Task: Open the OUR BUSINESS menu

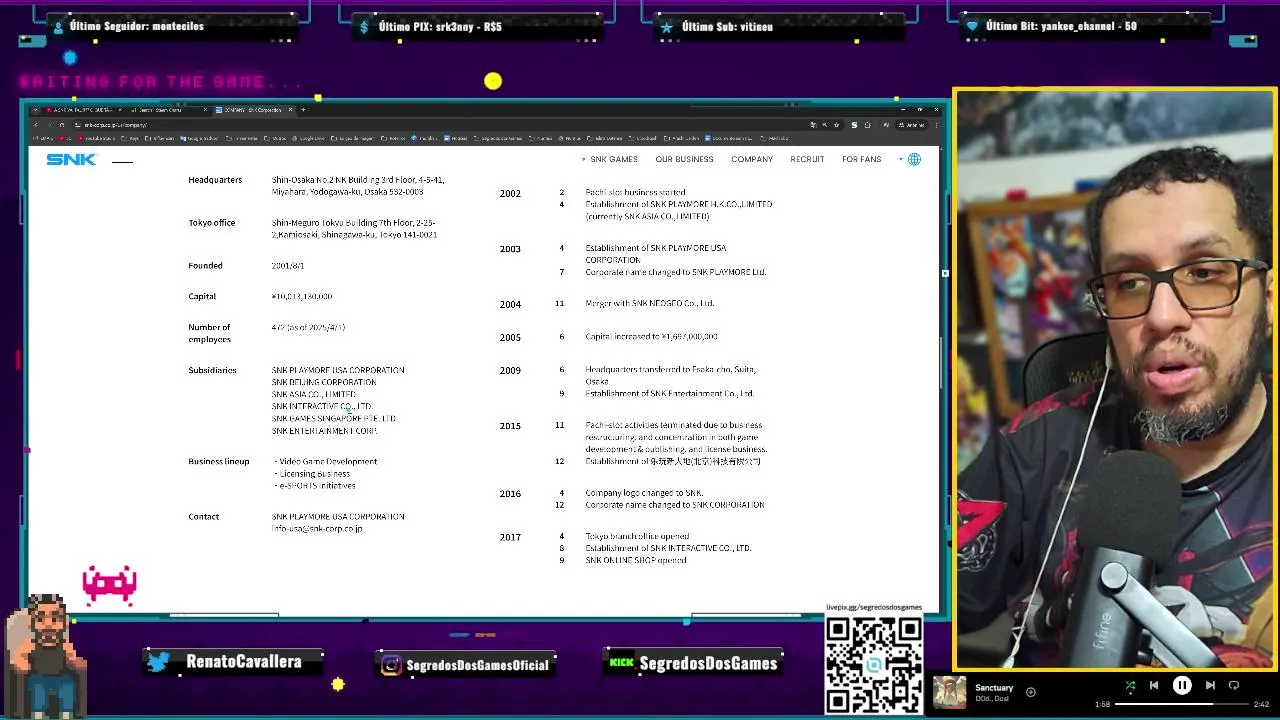Action: point(684,159)
